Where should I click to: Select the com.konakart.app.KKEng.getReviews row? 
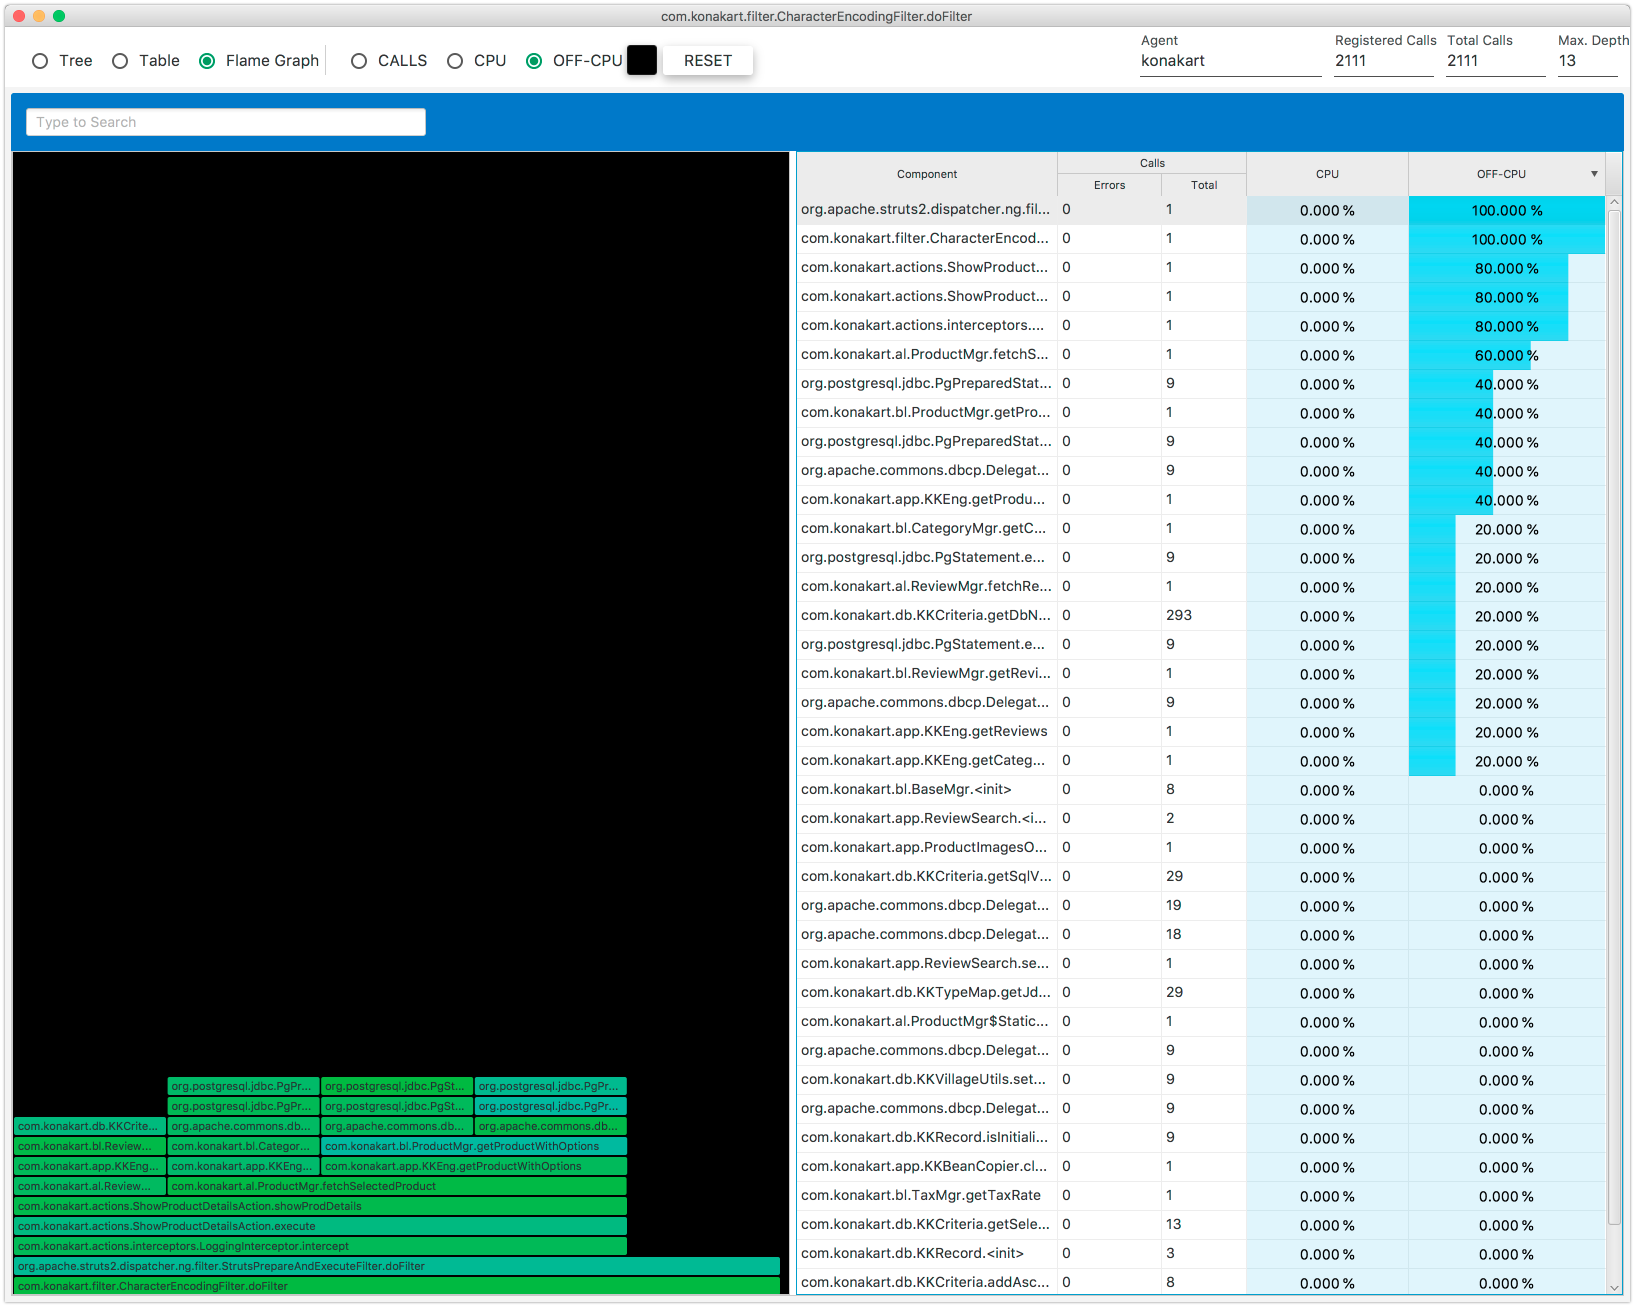(1201, 732)
